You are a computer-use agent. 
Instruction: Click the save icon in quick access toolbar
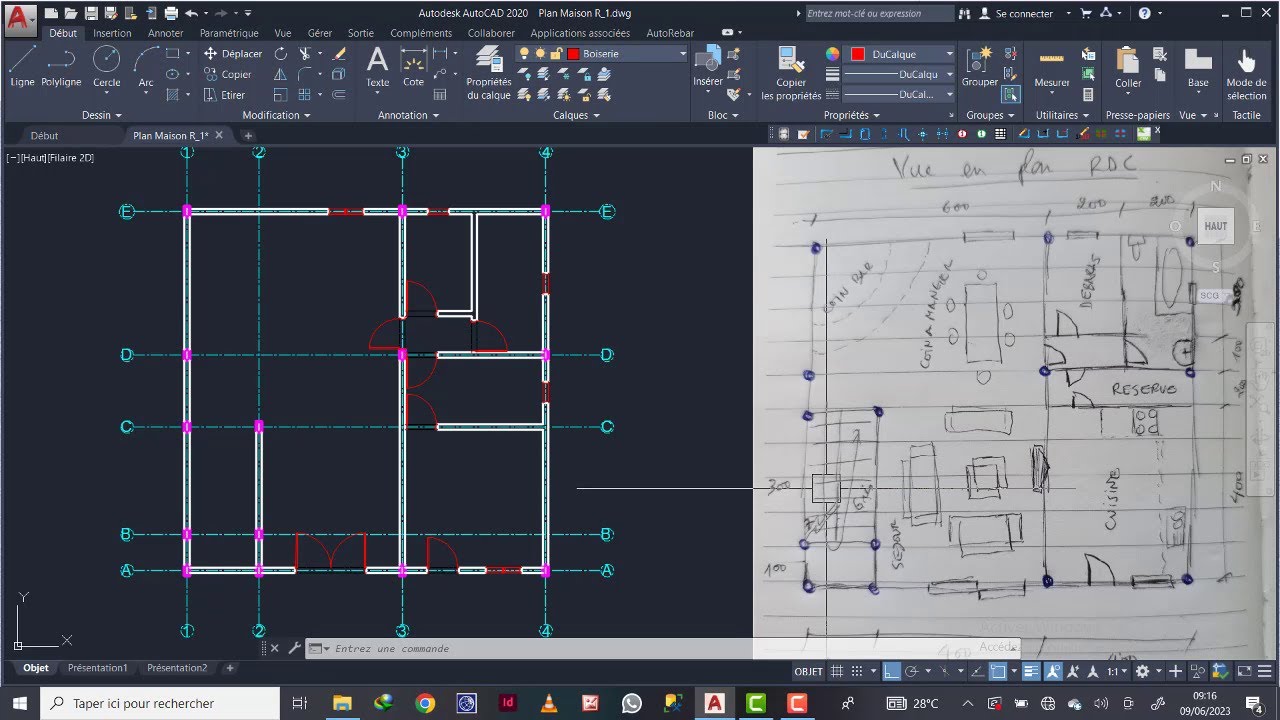[91, 13]
